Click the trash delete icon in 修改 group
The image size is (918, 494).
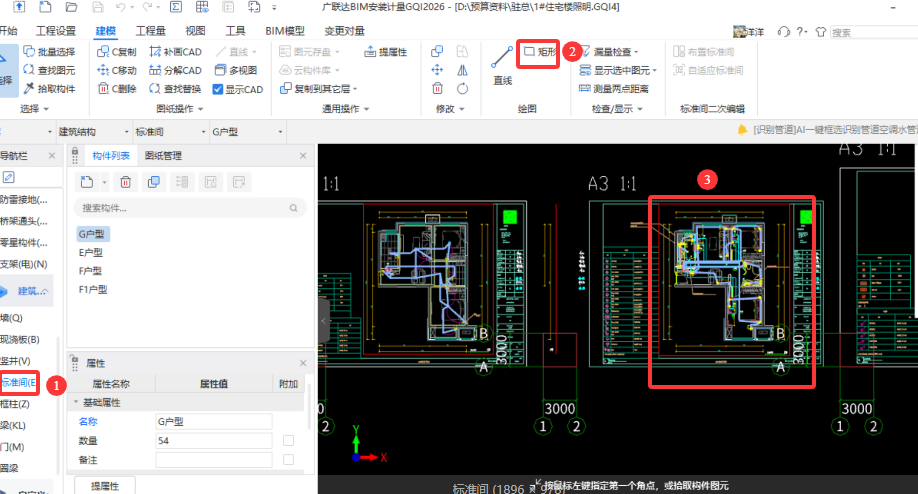(x=437, y=88)
